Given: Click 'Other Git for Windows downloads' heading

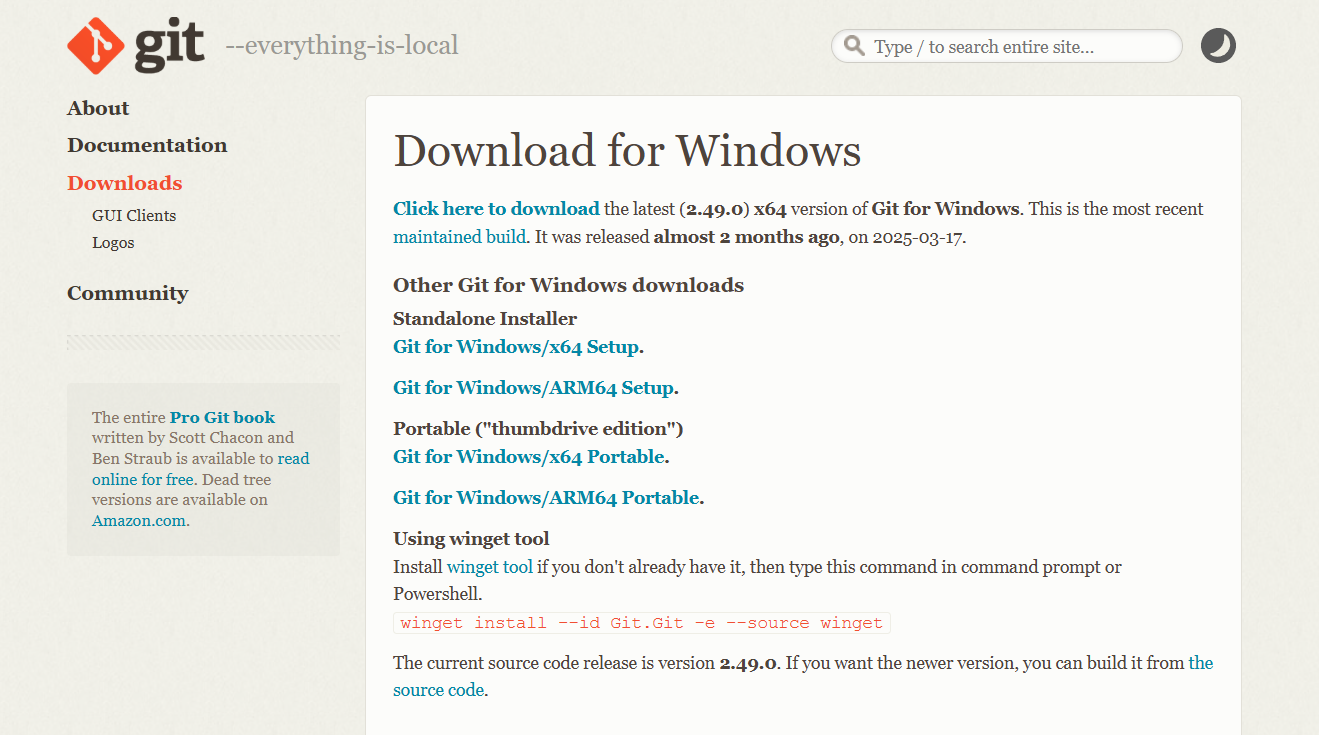Looking at the screenshot, I should click(x=568, y=285).
